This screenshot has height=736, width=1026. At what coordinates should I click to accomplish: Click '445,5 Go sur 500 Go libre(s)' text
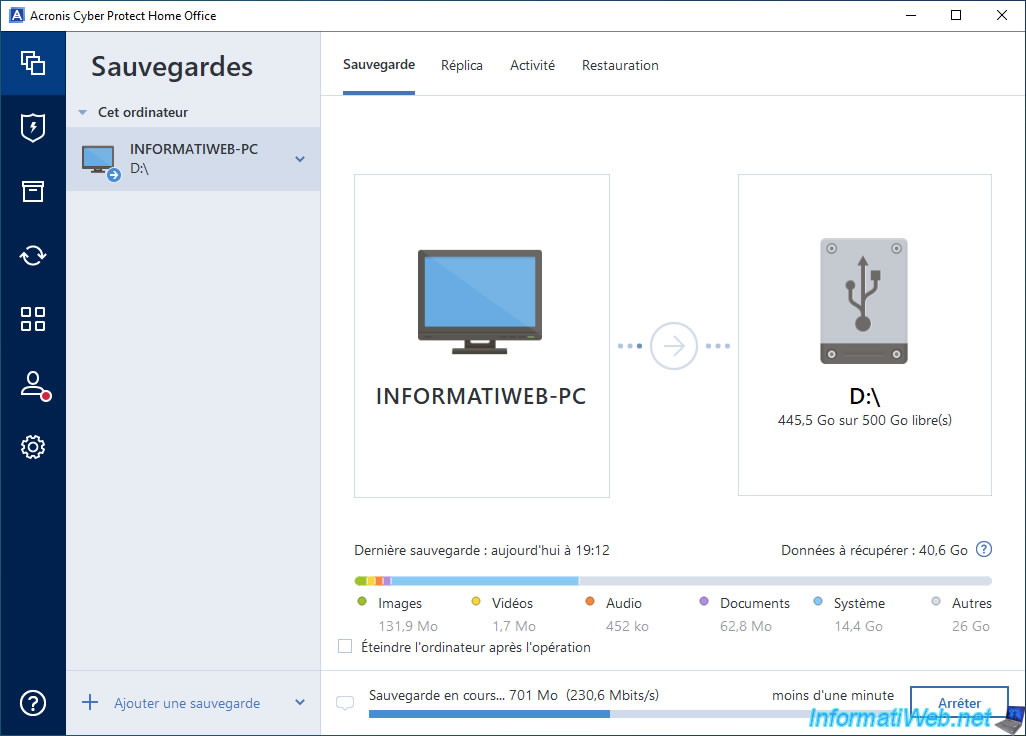864,420
